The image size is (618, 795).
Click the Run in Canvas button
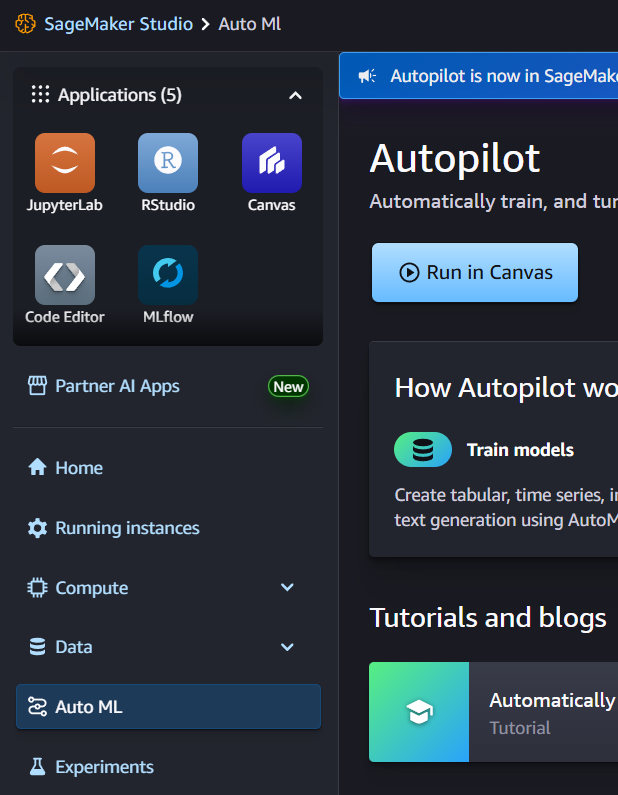pyautogui.click(x=475, y=272)
